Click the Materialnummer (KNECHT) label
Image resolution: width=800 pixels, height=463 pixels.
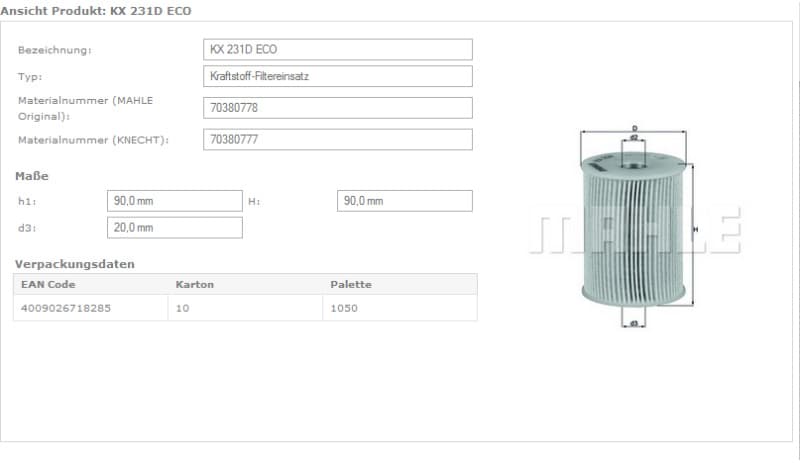click(93, 140)
